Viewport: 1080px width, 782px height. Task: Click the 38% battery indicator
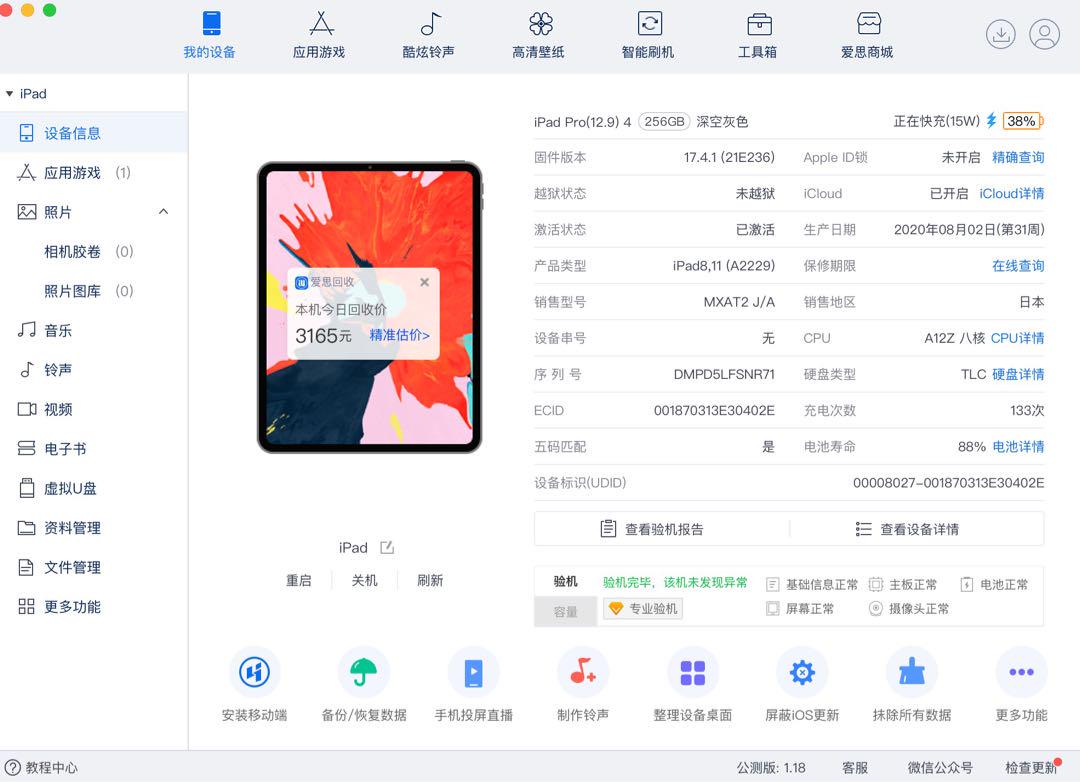point(1023,121)
